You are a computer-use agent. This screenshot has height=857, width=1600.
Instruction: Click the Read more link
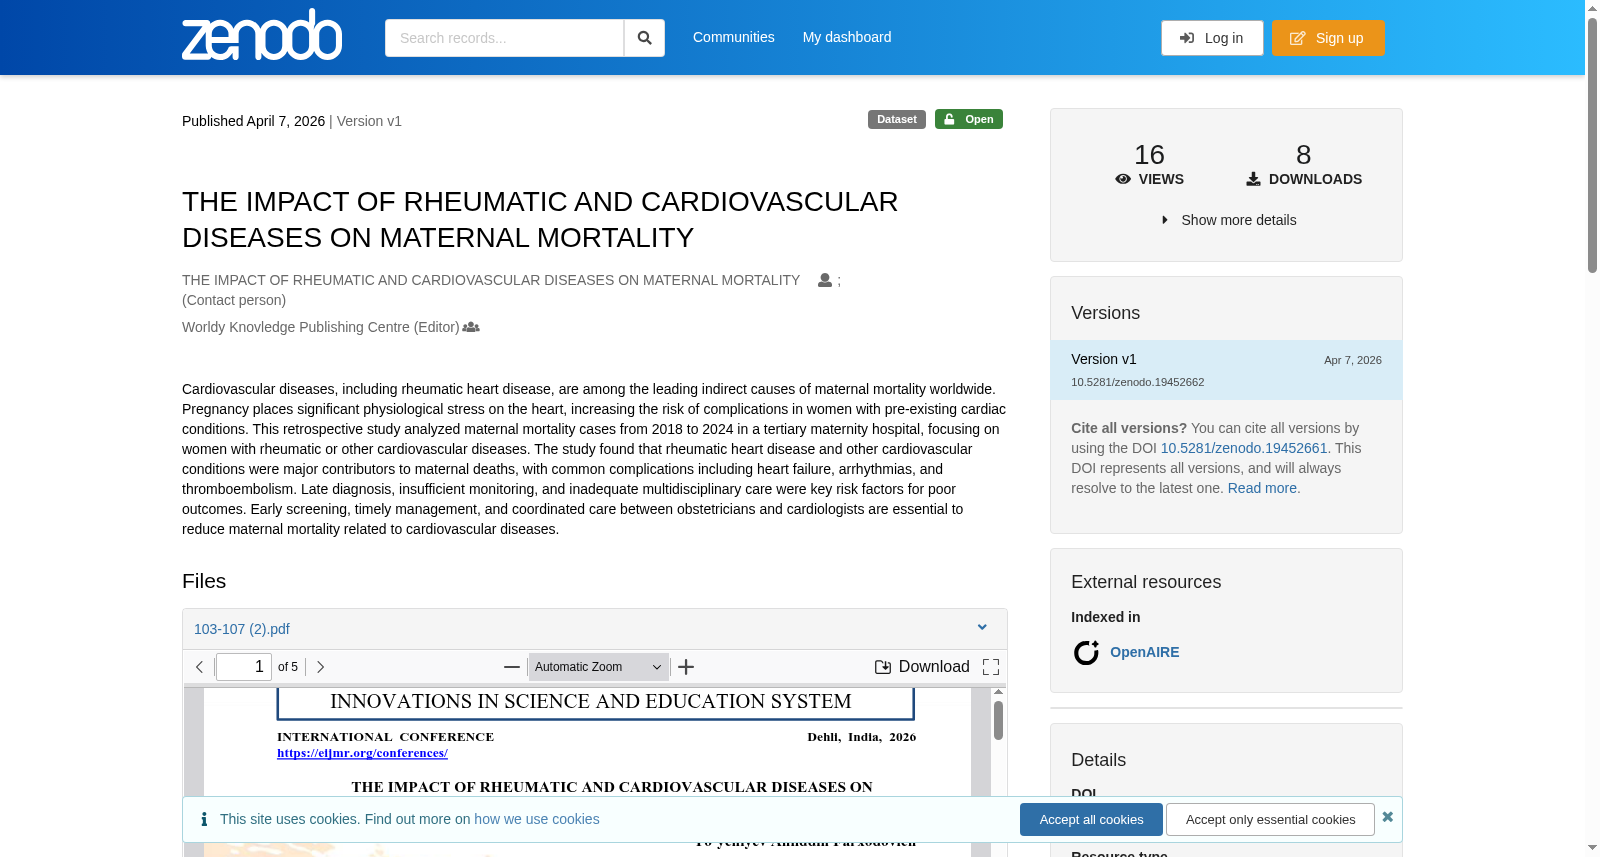1262,488
